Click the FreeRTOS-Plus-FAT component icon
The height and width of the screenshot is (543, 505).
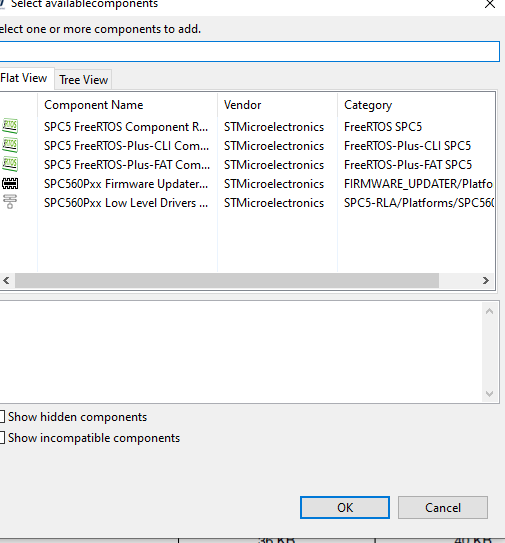click(x=10, y=164)
